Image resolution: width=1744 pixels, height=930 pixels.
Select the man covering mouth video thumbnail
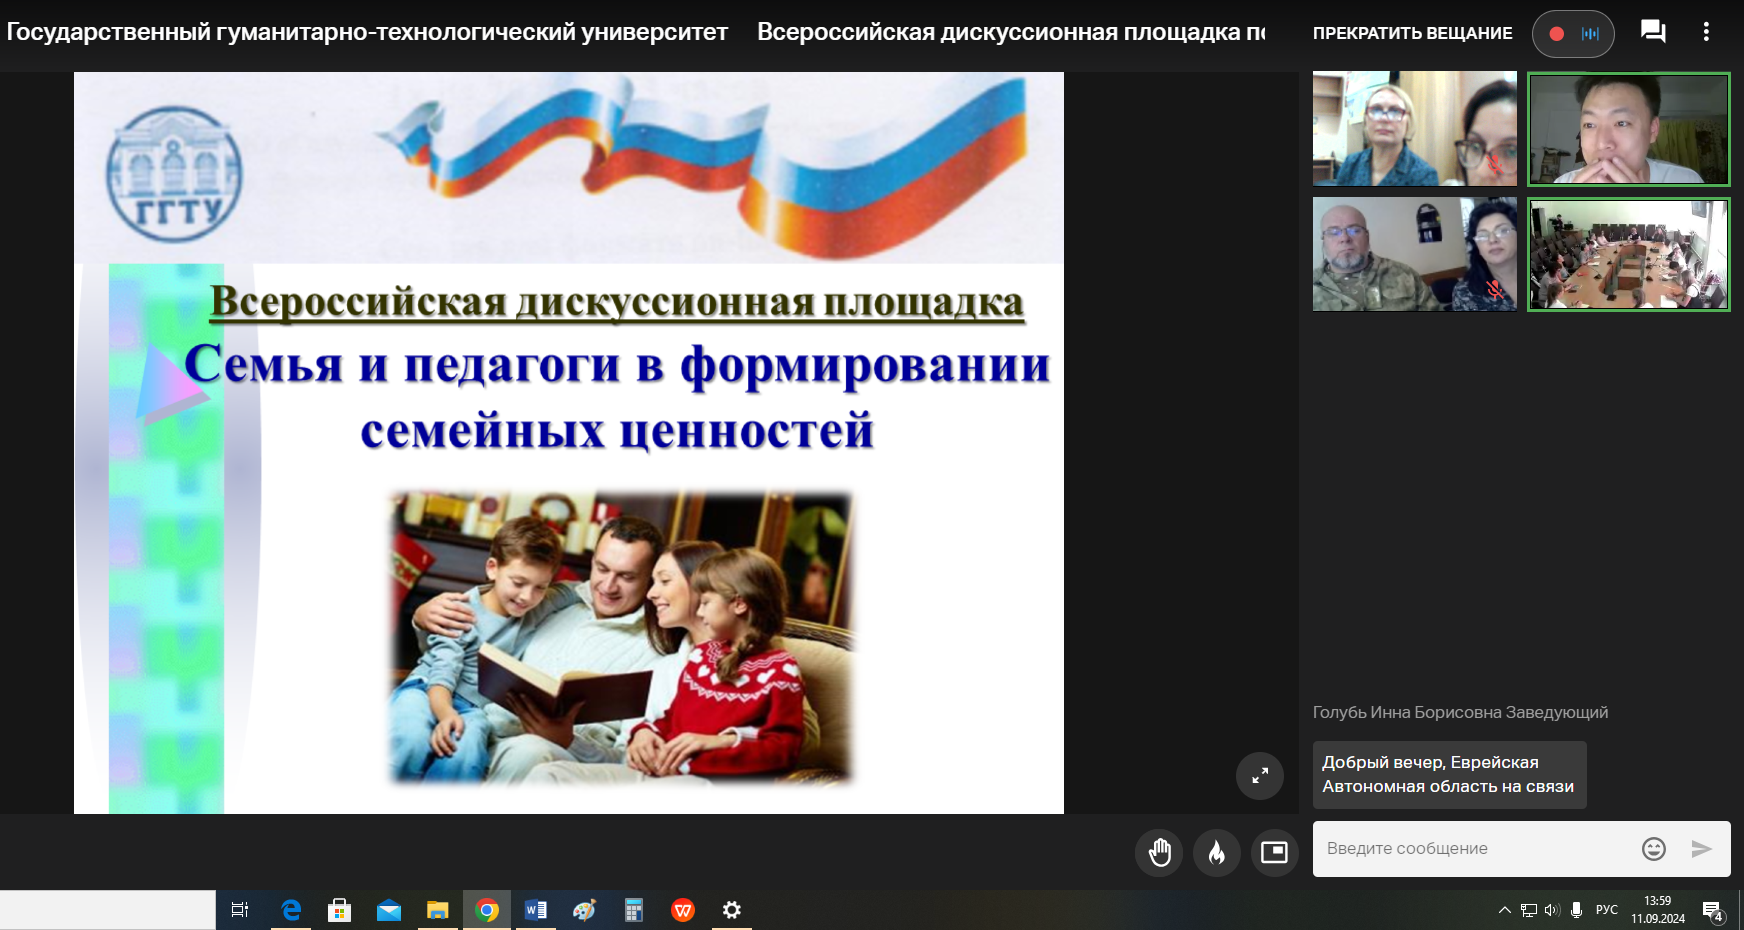(1628, 128)
